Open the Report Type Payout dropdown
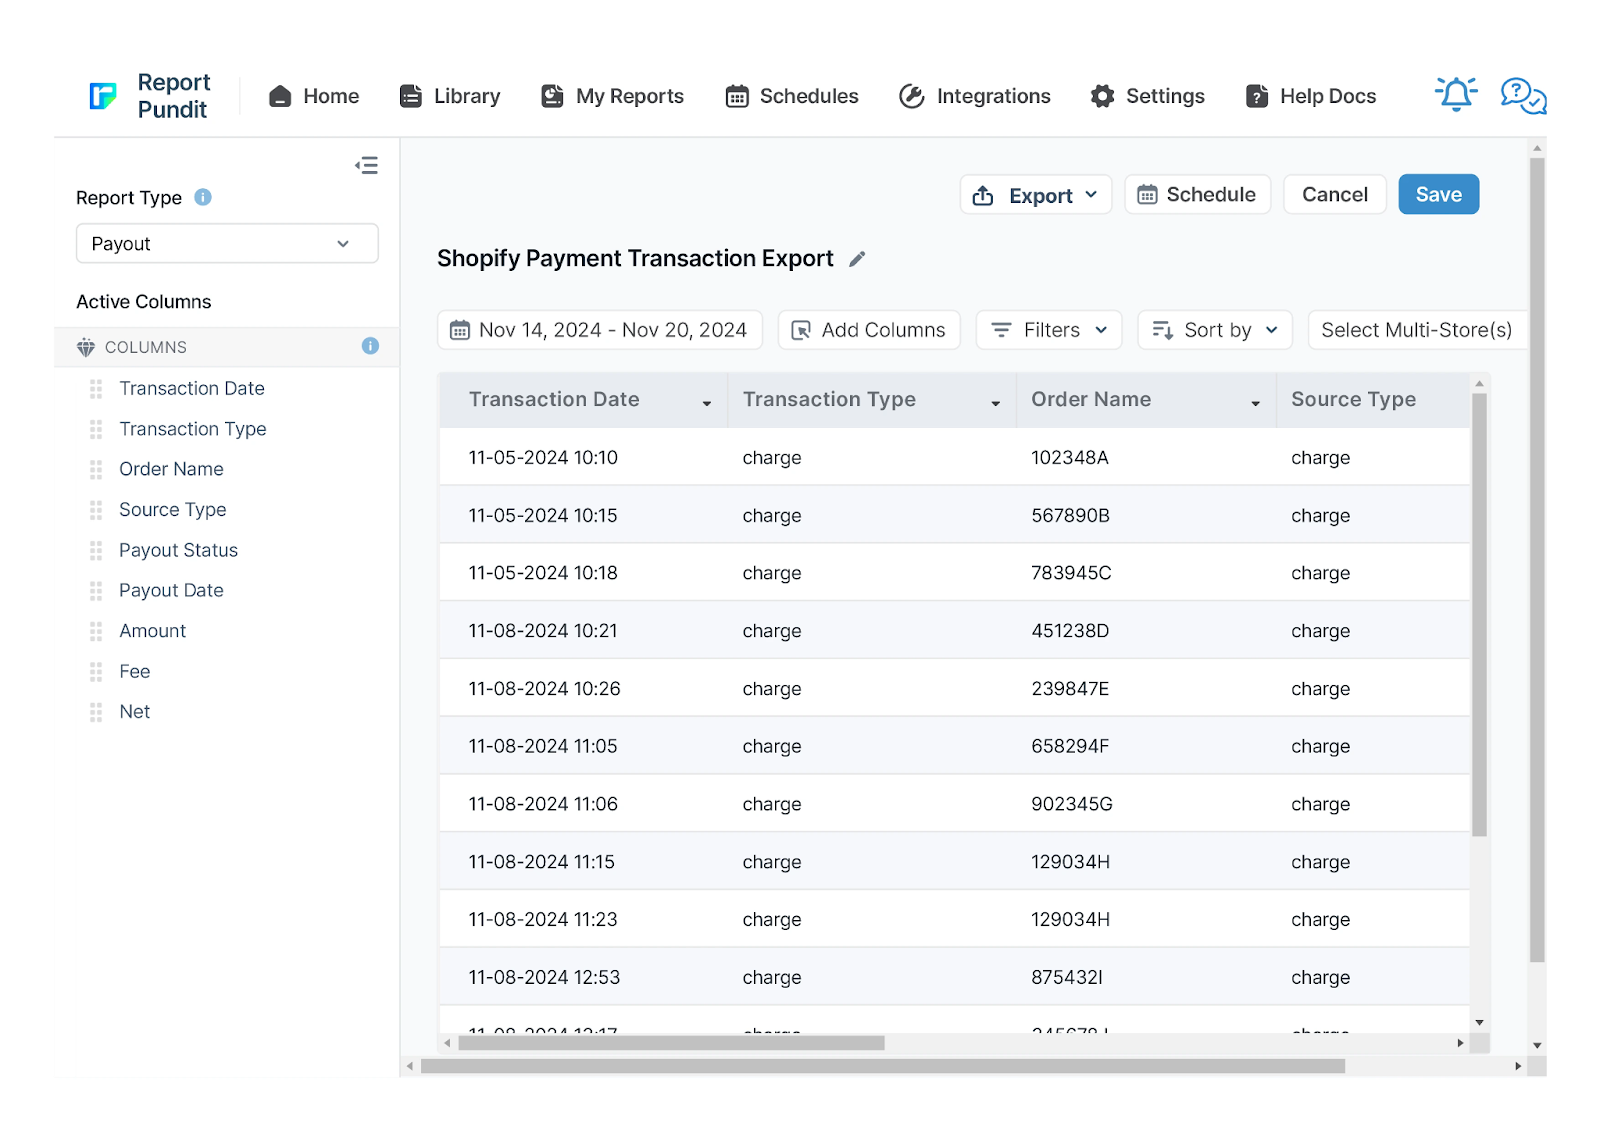Viewport: 1600px width, 1130px height. point(227,244)
